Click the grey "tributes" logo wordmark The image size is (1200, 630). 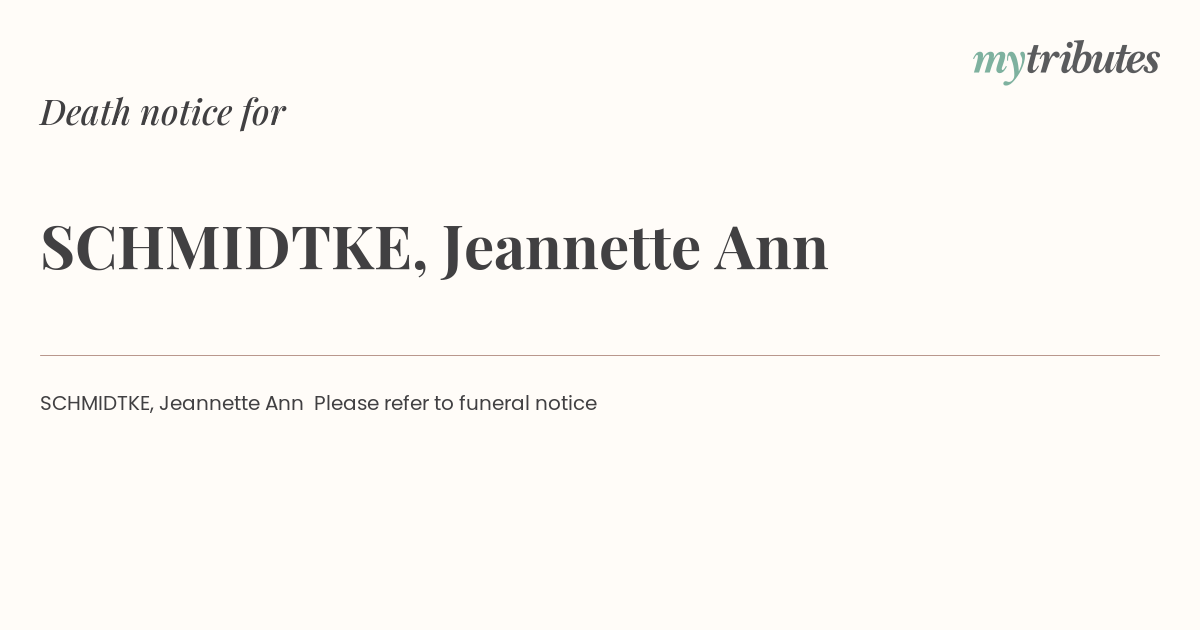[1093, 58]
